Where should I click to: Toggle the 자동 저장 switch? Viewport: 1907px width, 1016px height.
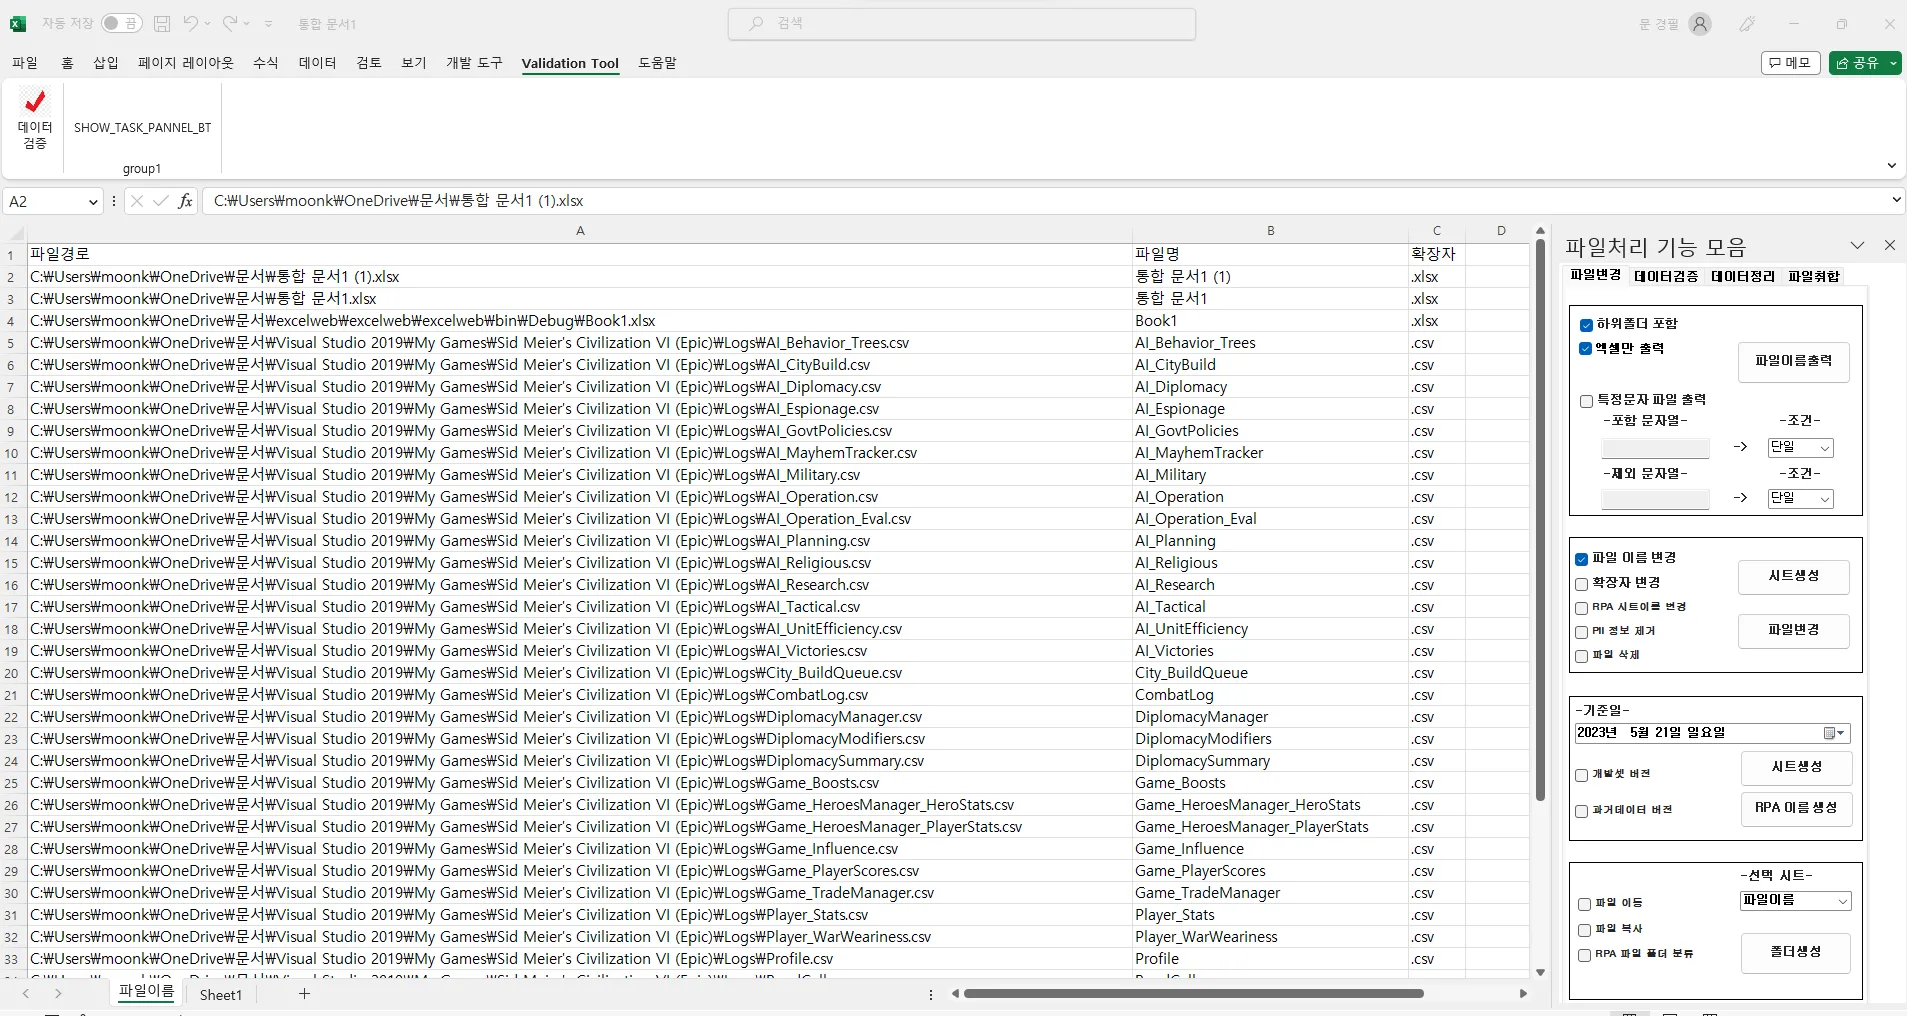[x=121, y=23]
